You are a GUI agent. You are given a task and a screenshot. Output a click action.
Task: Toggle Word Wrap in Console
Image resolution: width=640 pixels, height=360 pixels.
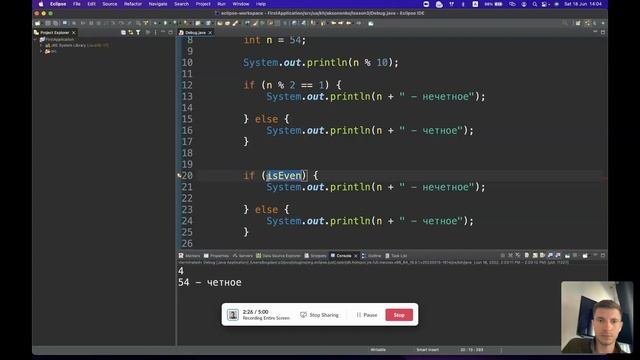tap(542, 256)
